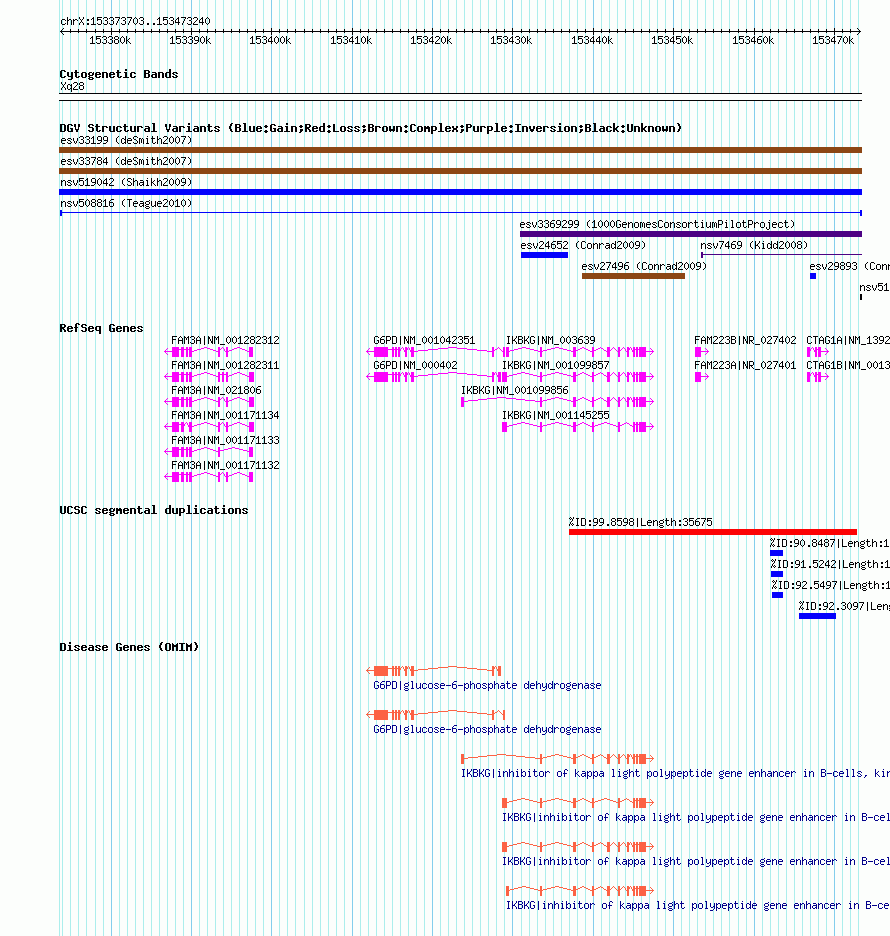Click the purple esv3369299 inversion bar
The height and width of the screenshot is (936, 890).
(691, 234)
